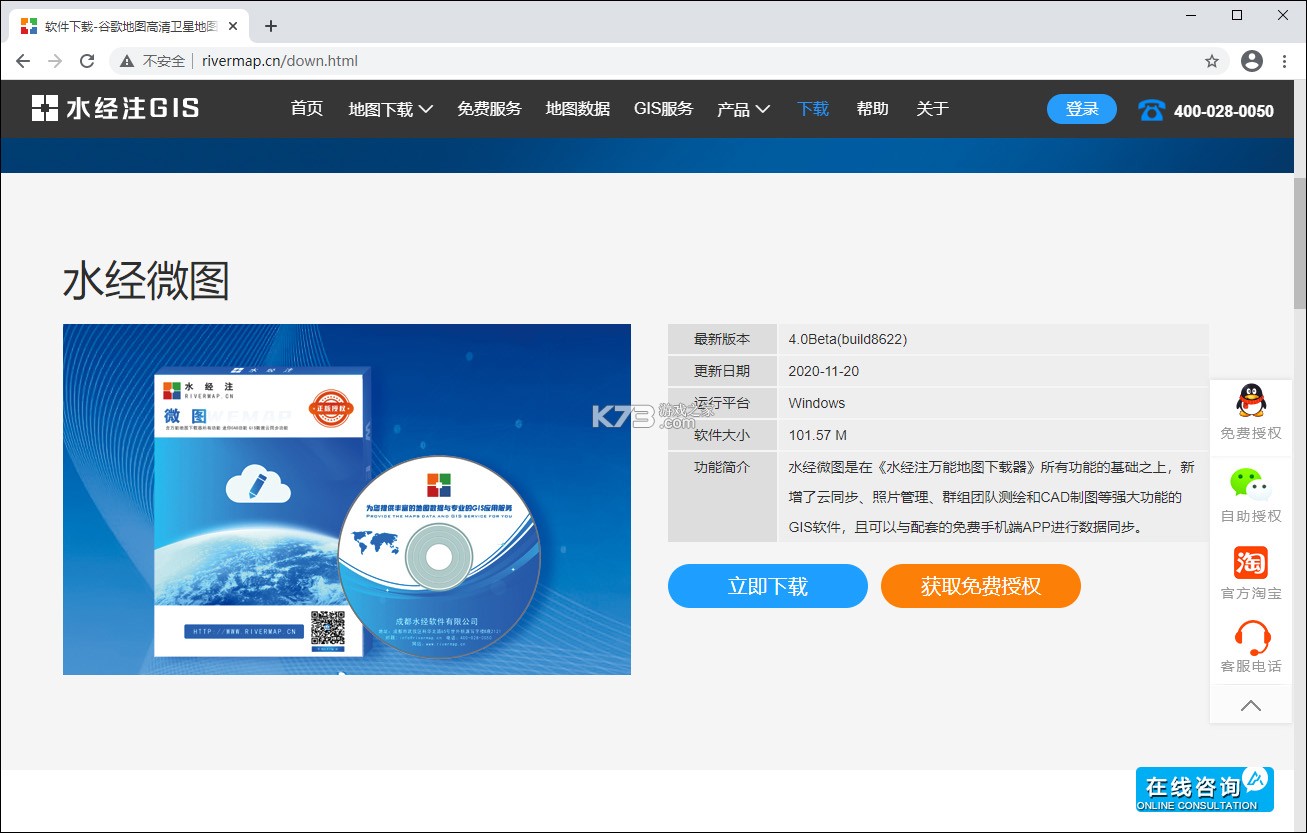Click the size value 101.57 M
The height and width of the screenshot is (833, 1307).
pos(818,435)
